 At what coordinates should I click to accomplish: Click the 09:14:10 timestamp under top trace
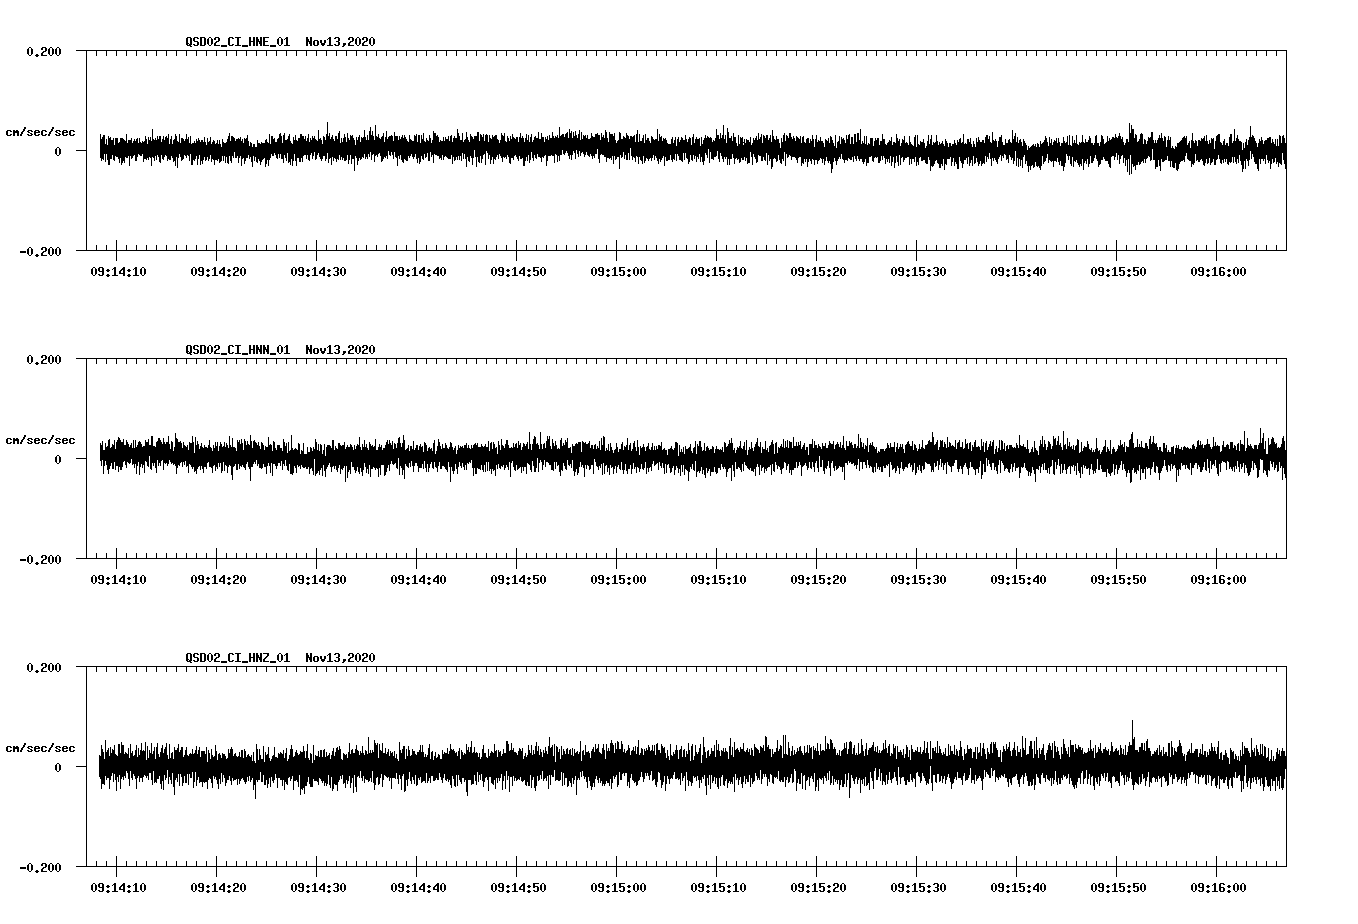[x=117, y=270]
